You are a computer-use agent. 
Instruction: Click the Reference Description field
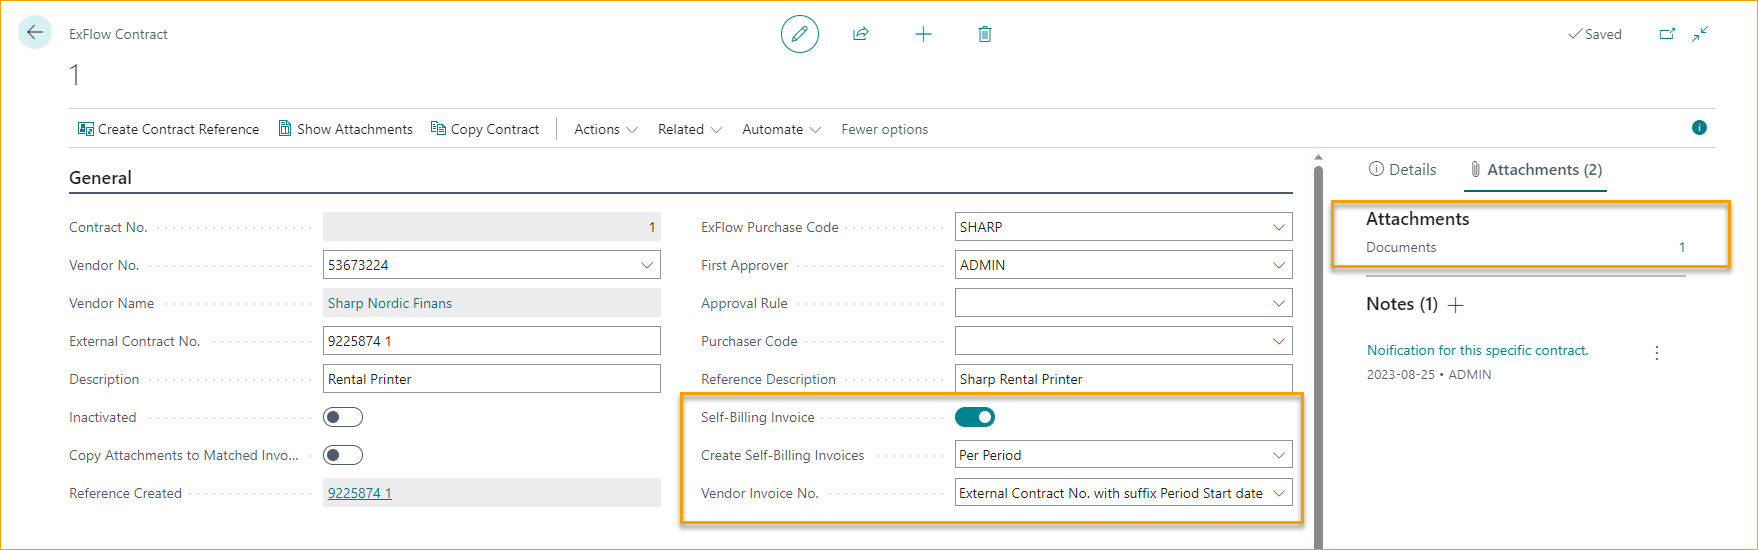point(1124,379)
